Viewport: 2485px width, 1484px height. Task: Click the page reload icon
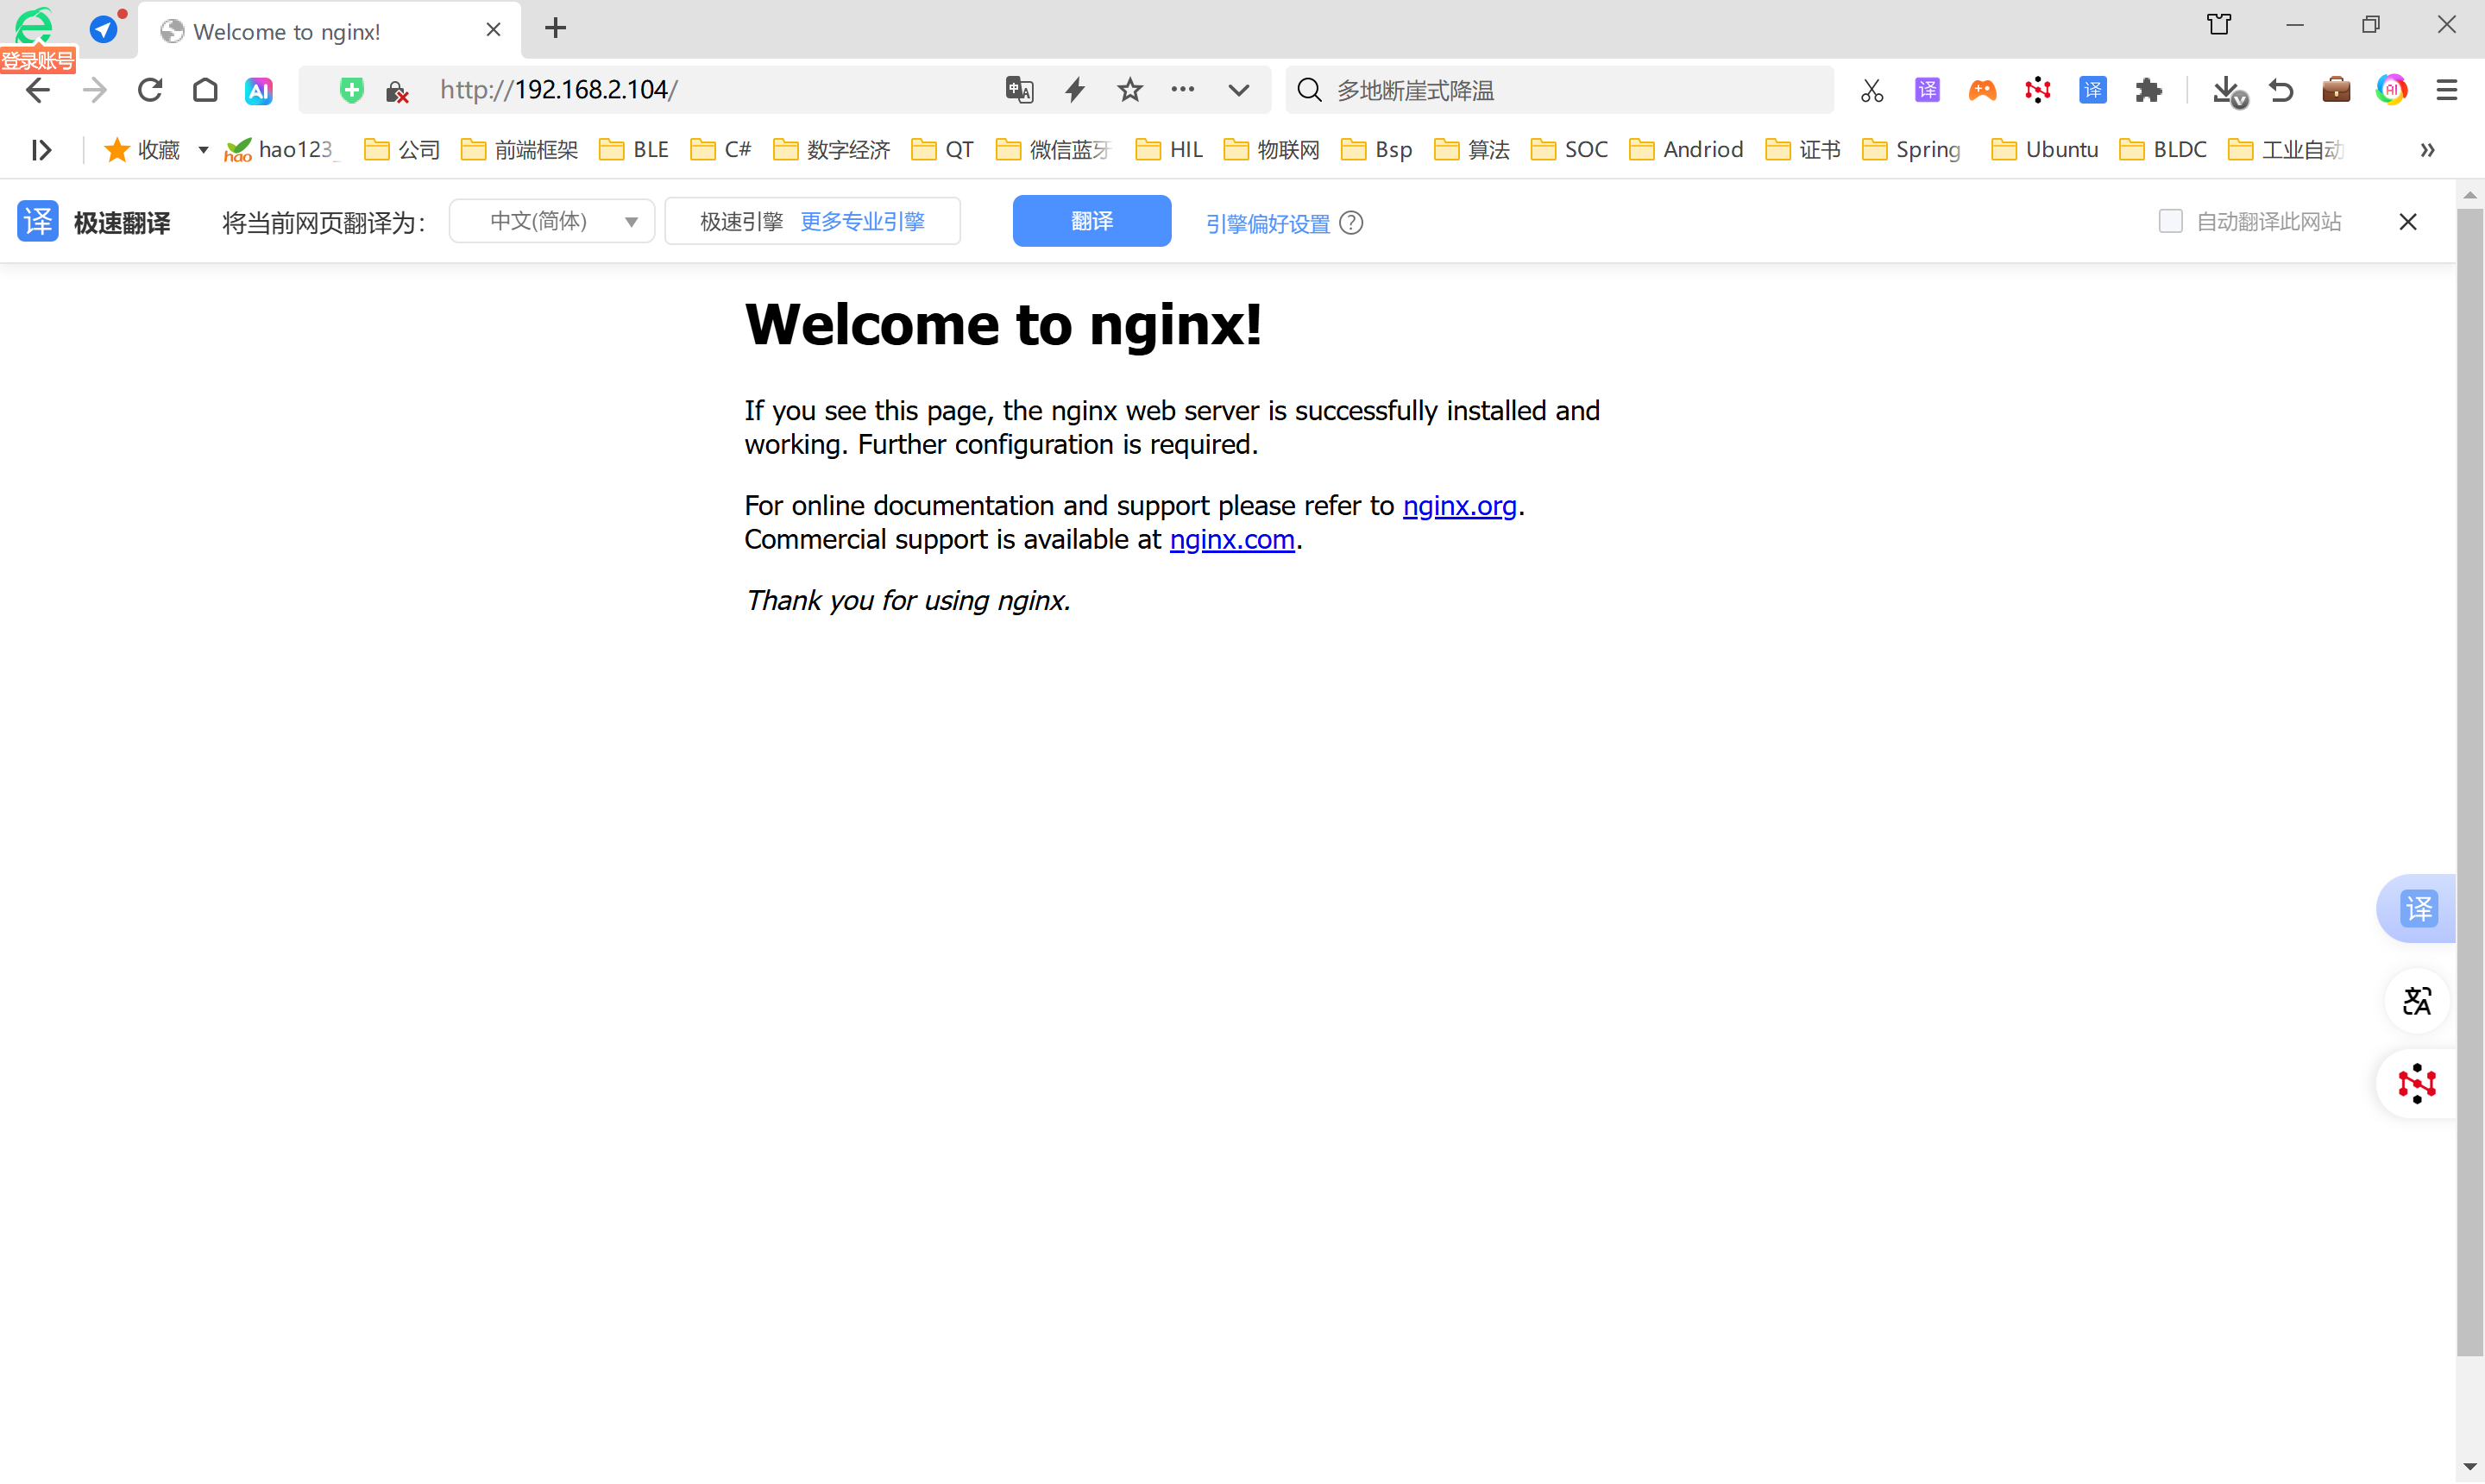coord(150,90)
